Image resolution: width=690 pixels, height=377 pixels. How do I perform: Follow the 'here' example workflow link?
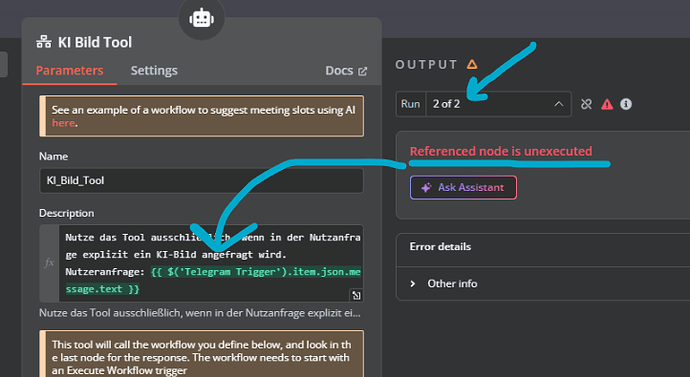63,123
